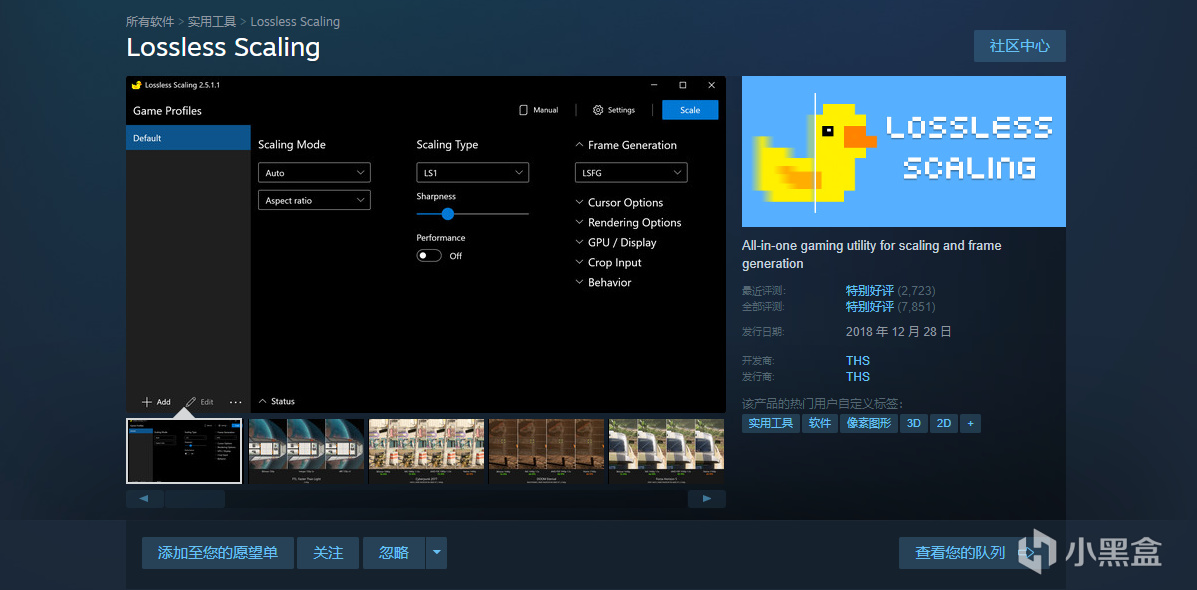Screen dimensions: 1197x590
Task: Open 社区中心 community hub
Action: [1020, 46]
